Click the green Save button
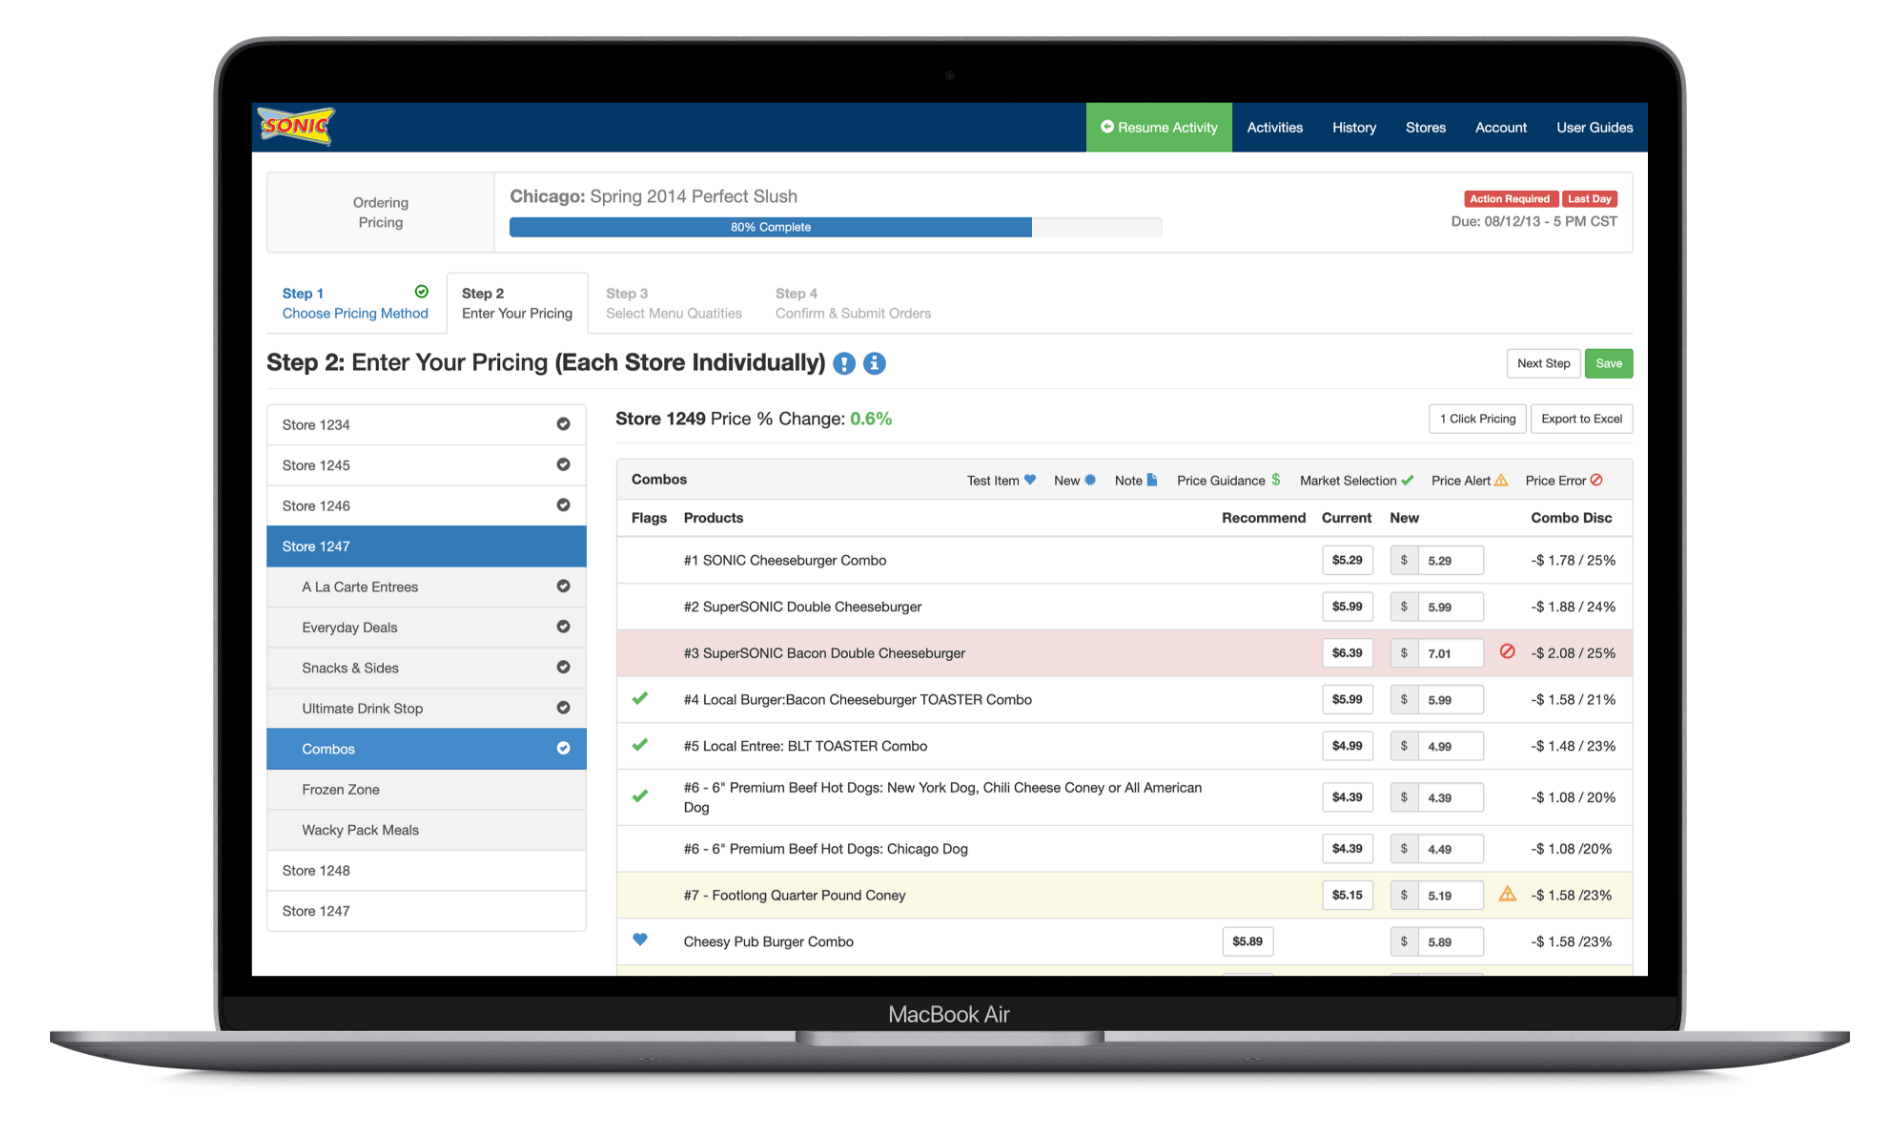The width and height of the screenshot is (1900, 1130). [x=1608, y=363]
